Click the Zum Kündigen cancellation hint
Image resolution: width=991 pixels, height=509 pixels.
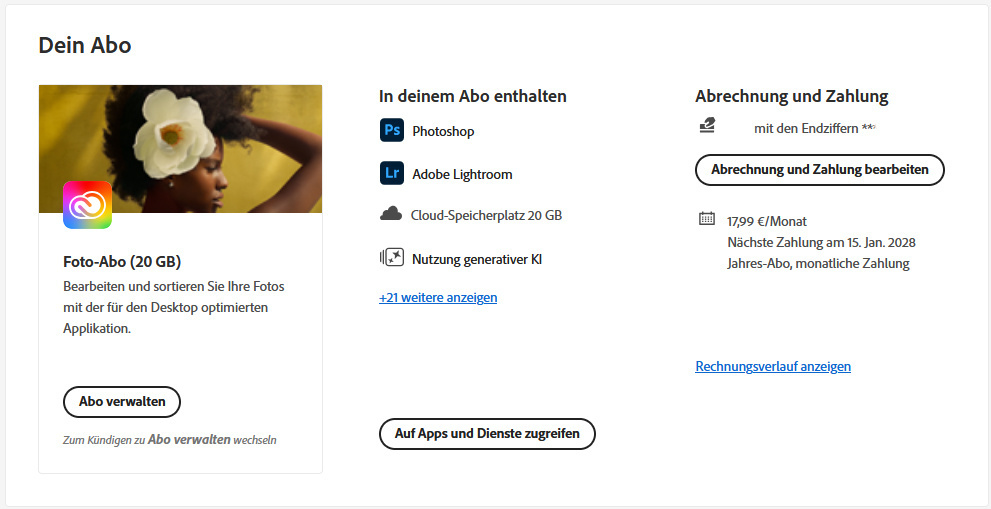click(169, 439)
